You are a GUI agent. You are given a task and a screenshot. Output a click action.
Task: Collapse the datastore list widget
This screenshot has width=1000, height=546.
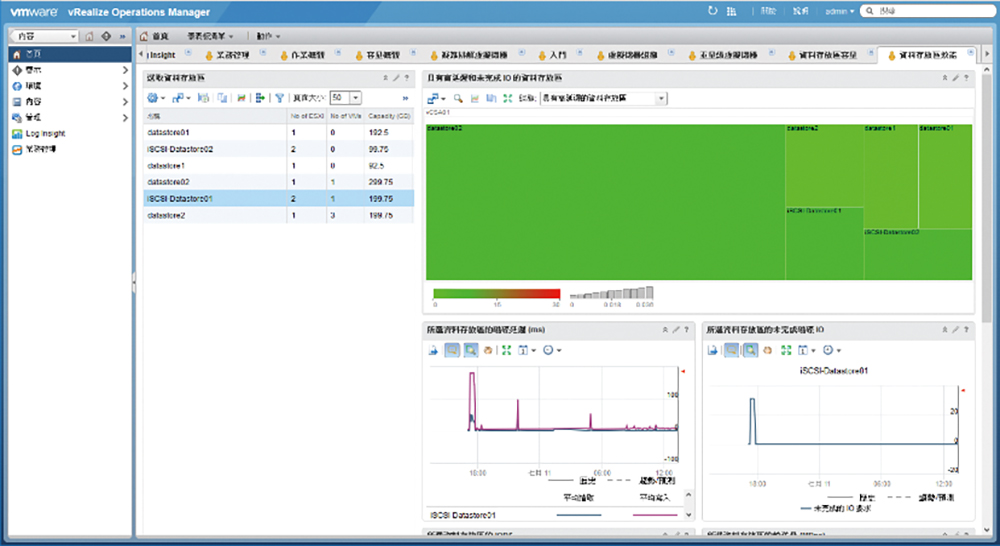[385, 78]
